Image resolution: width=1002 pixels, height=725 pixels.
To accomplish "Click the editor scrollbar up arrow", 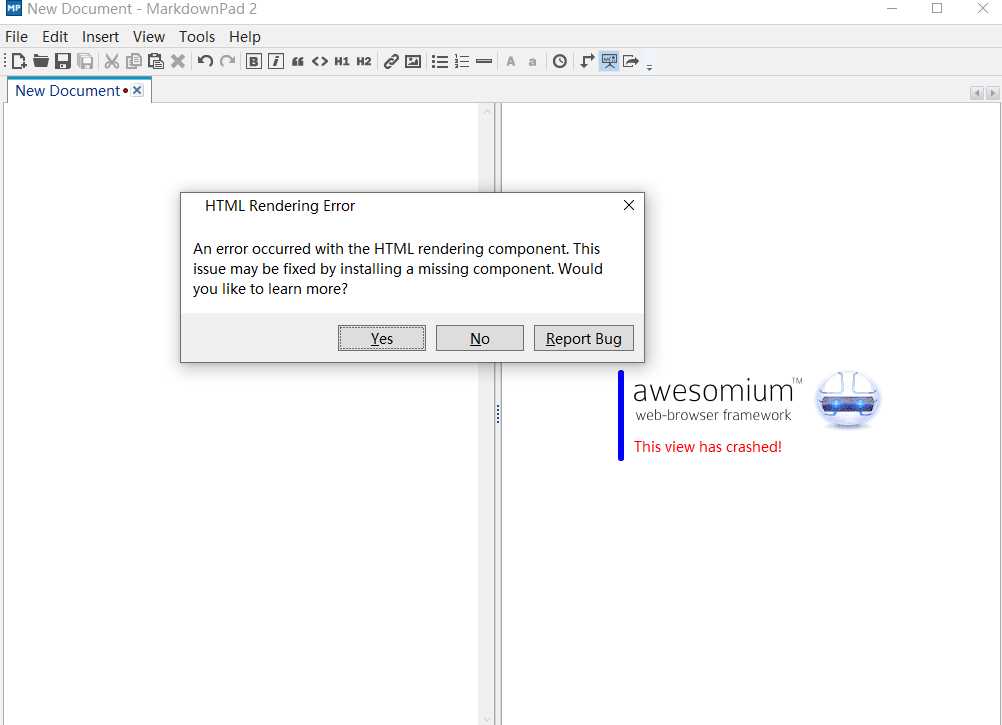I will [x=487, y=111].
